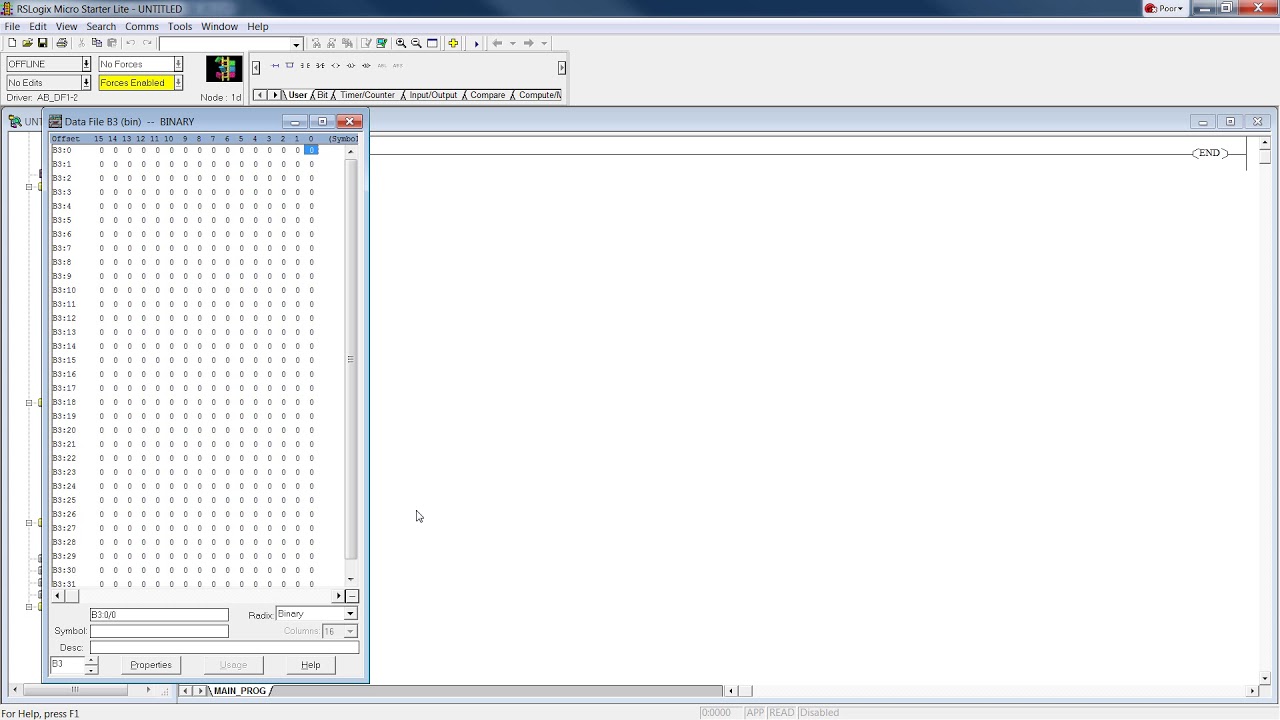Zoom in with the magnifier plus icon
This screenshot has width=1280, height=720.
tap(401, 43)
